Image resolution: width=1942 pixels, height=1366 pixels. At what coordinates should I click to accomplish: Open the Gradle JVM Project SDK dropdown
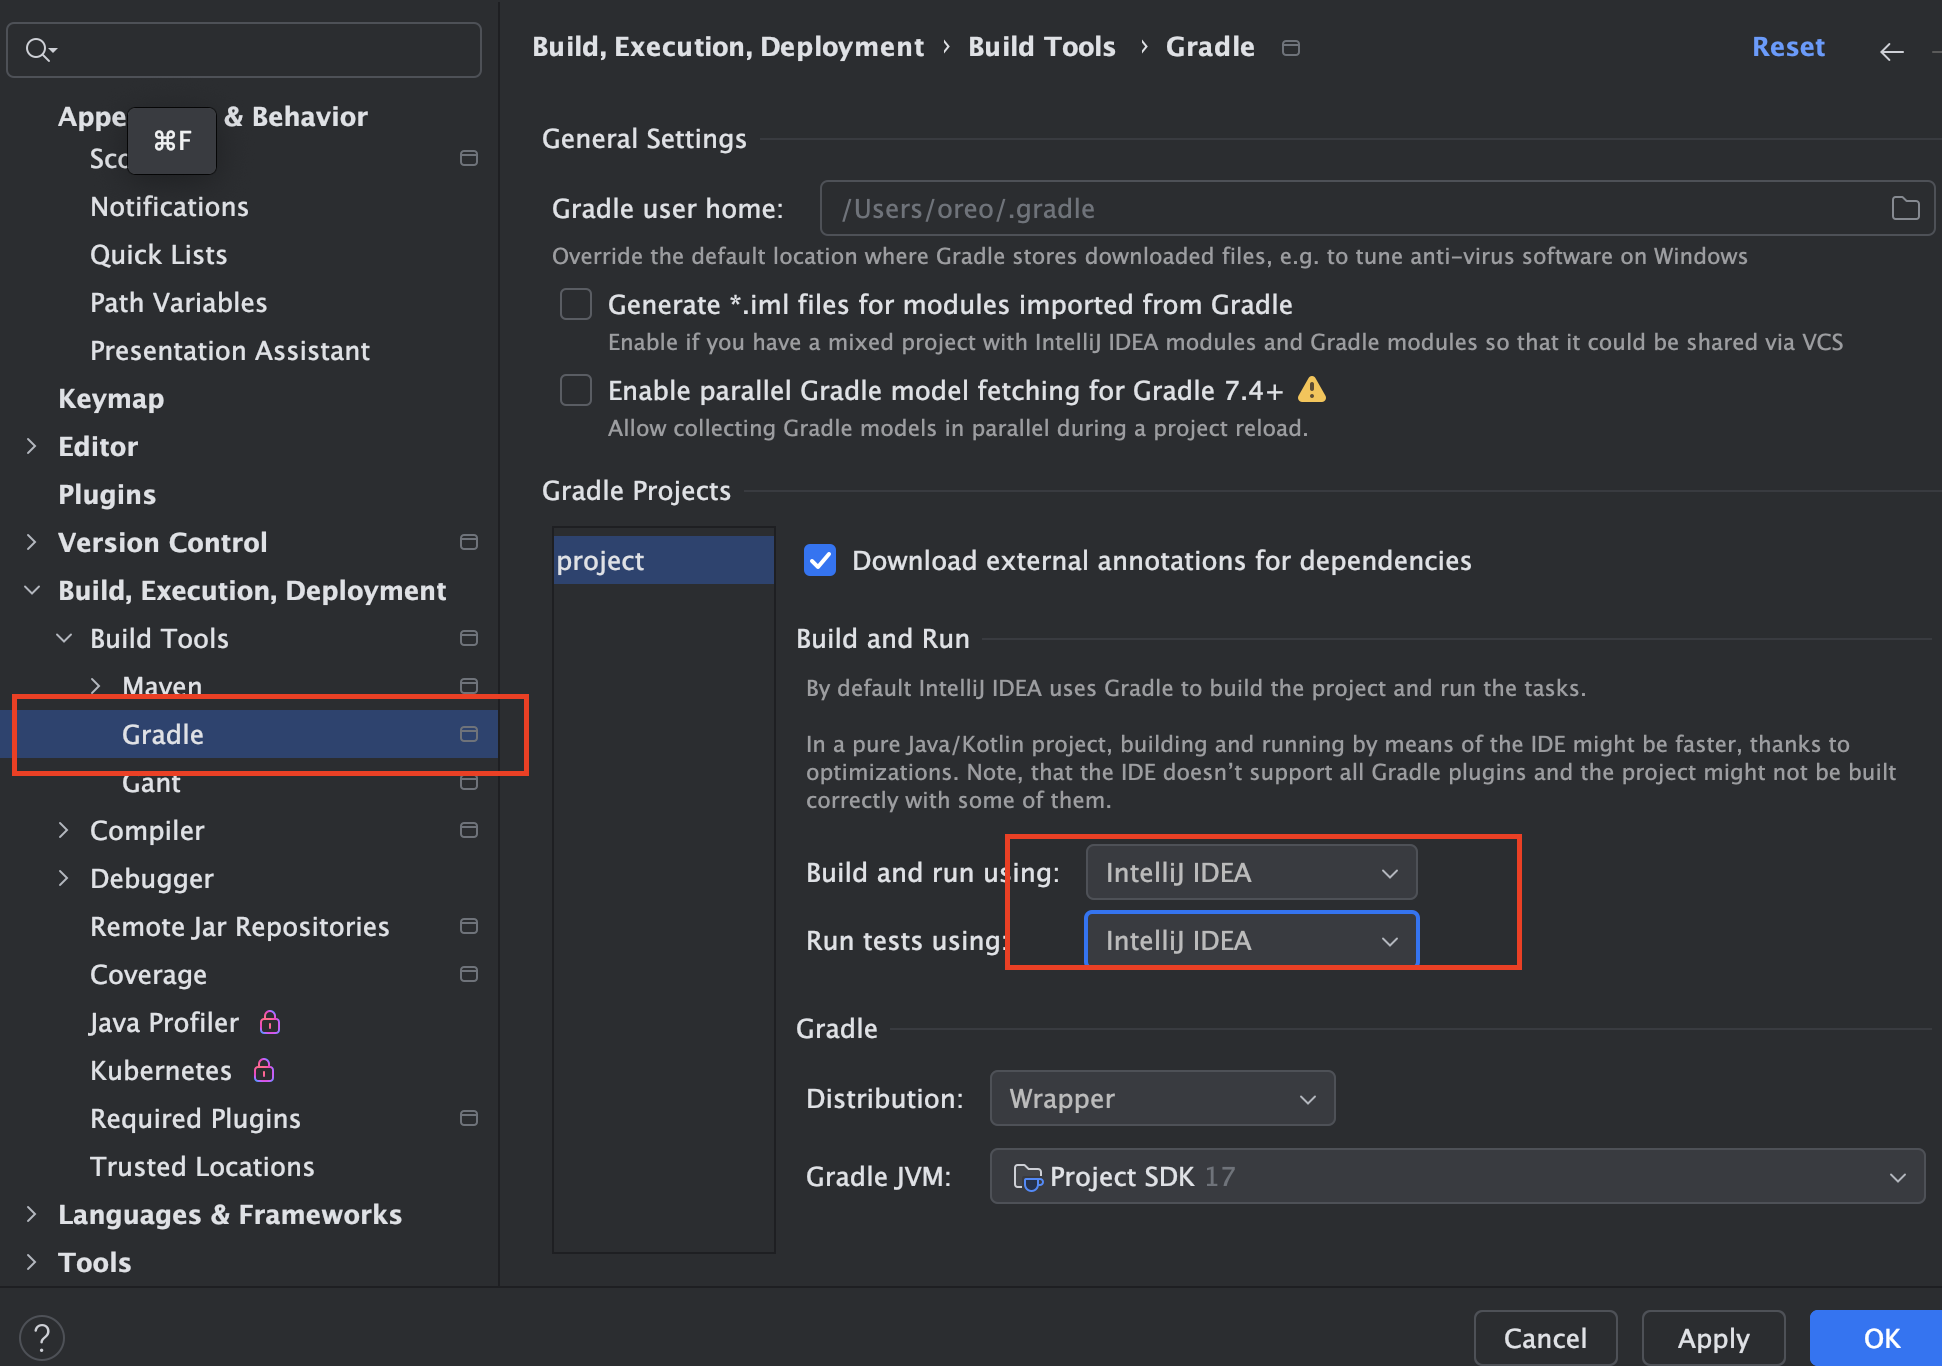(x=1456, y=1176)
